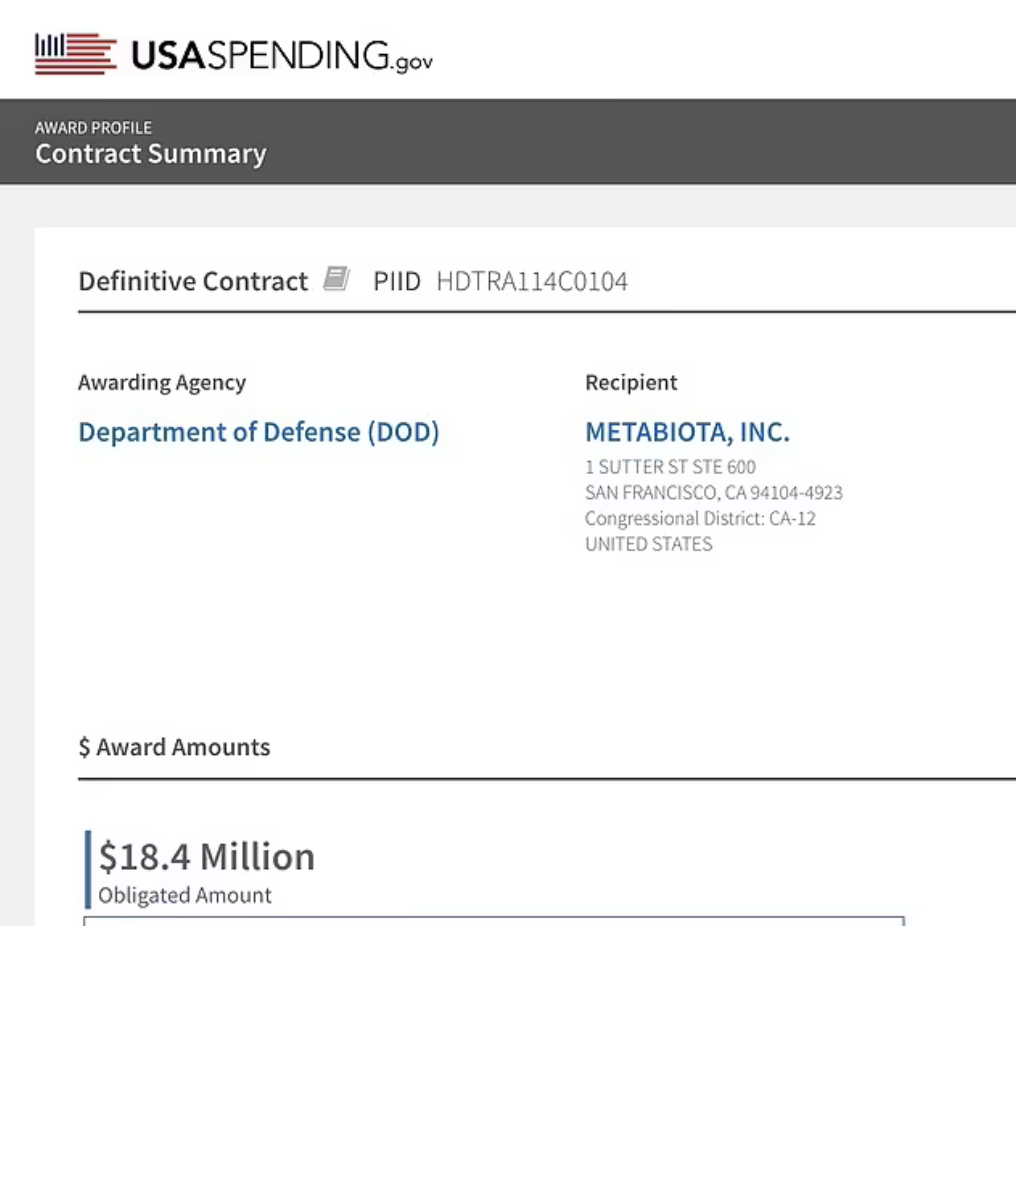Click the Definitive Contract title text
The width and height of the screenshot is (1016, 1180).
click(x=193, y=281)
